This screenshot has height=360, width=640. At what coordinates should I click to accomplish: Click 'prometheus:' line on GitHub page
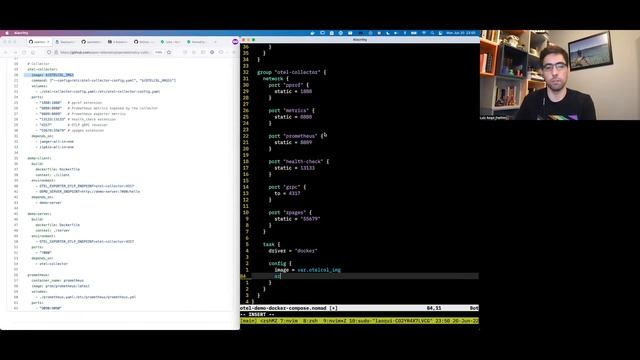[x=38, y=275]
